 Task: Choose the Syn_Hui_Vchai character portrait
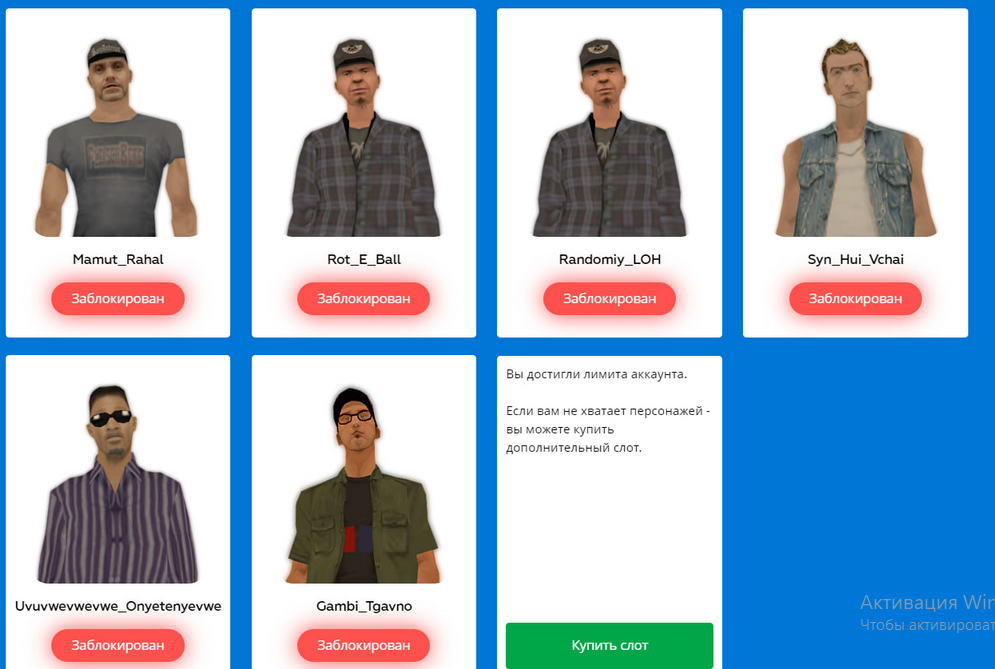pos(855,137)
